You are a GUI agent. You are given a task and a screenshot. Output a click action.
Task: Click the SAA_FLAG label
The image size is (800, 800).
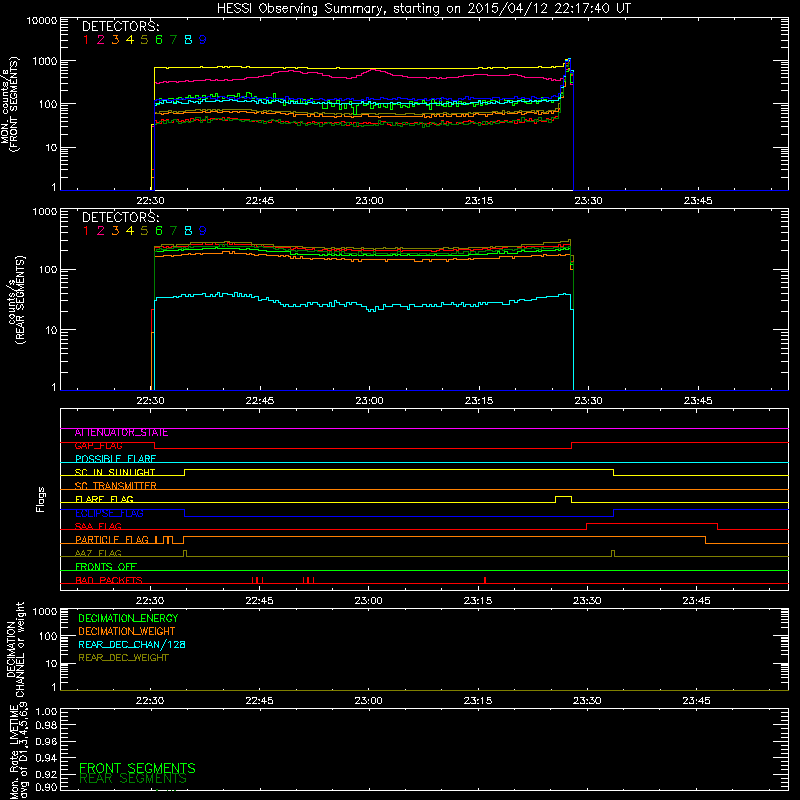tap(98, 527)
